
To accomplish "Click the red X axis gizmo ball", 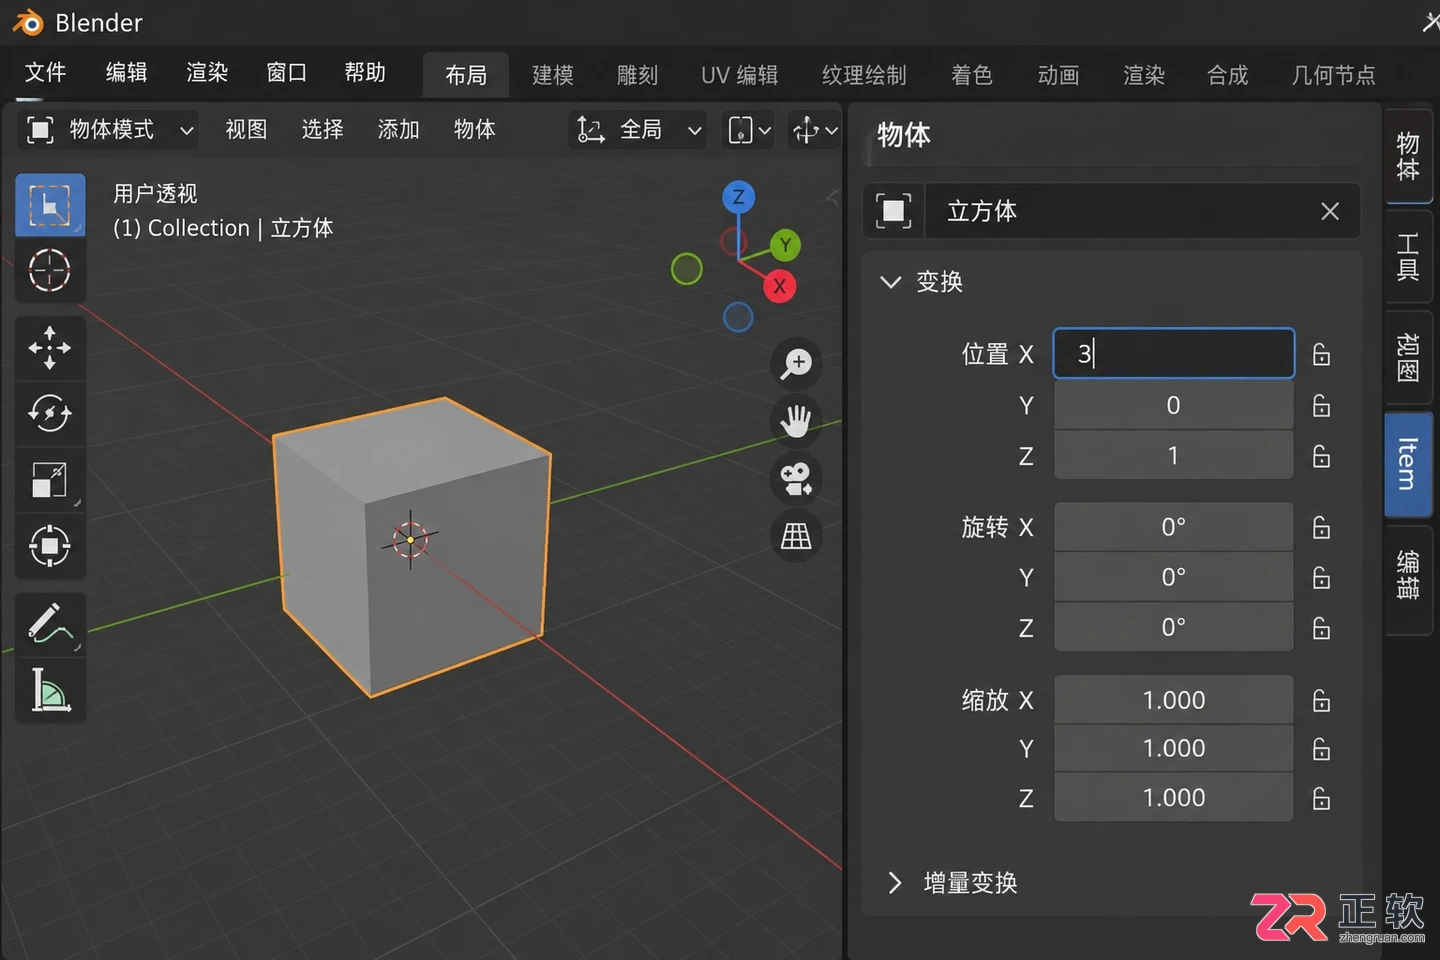I will (780, 287).
